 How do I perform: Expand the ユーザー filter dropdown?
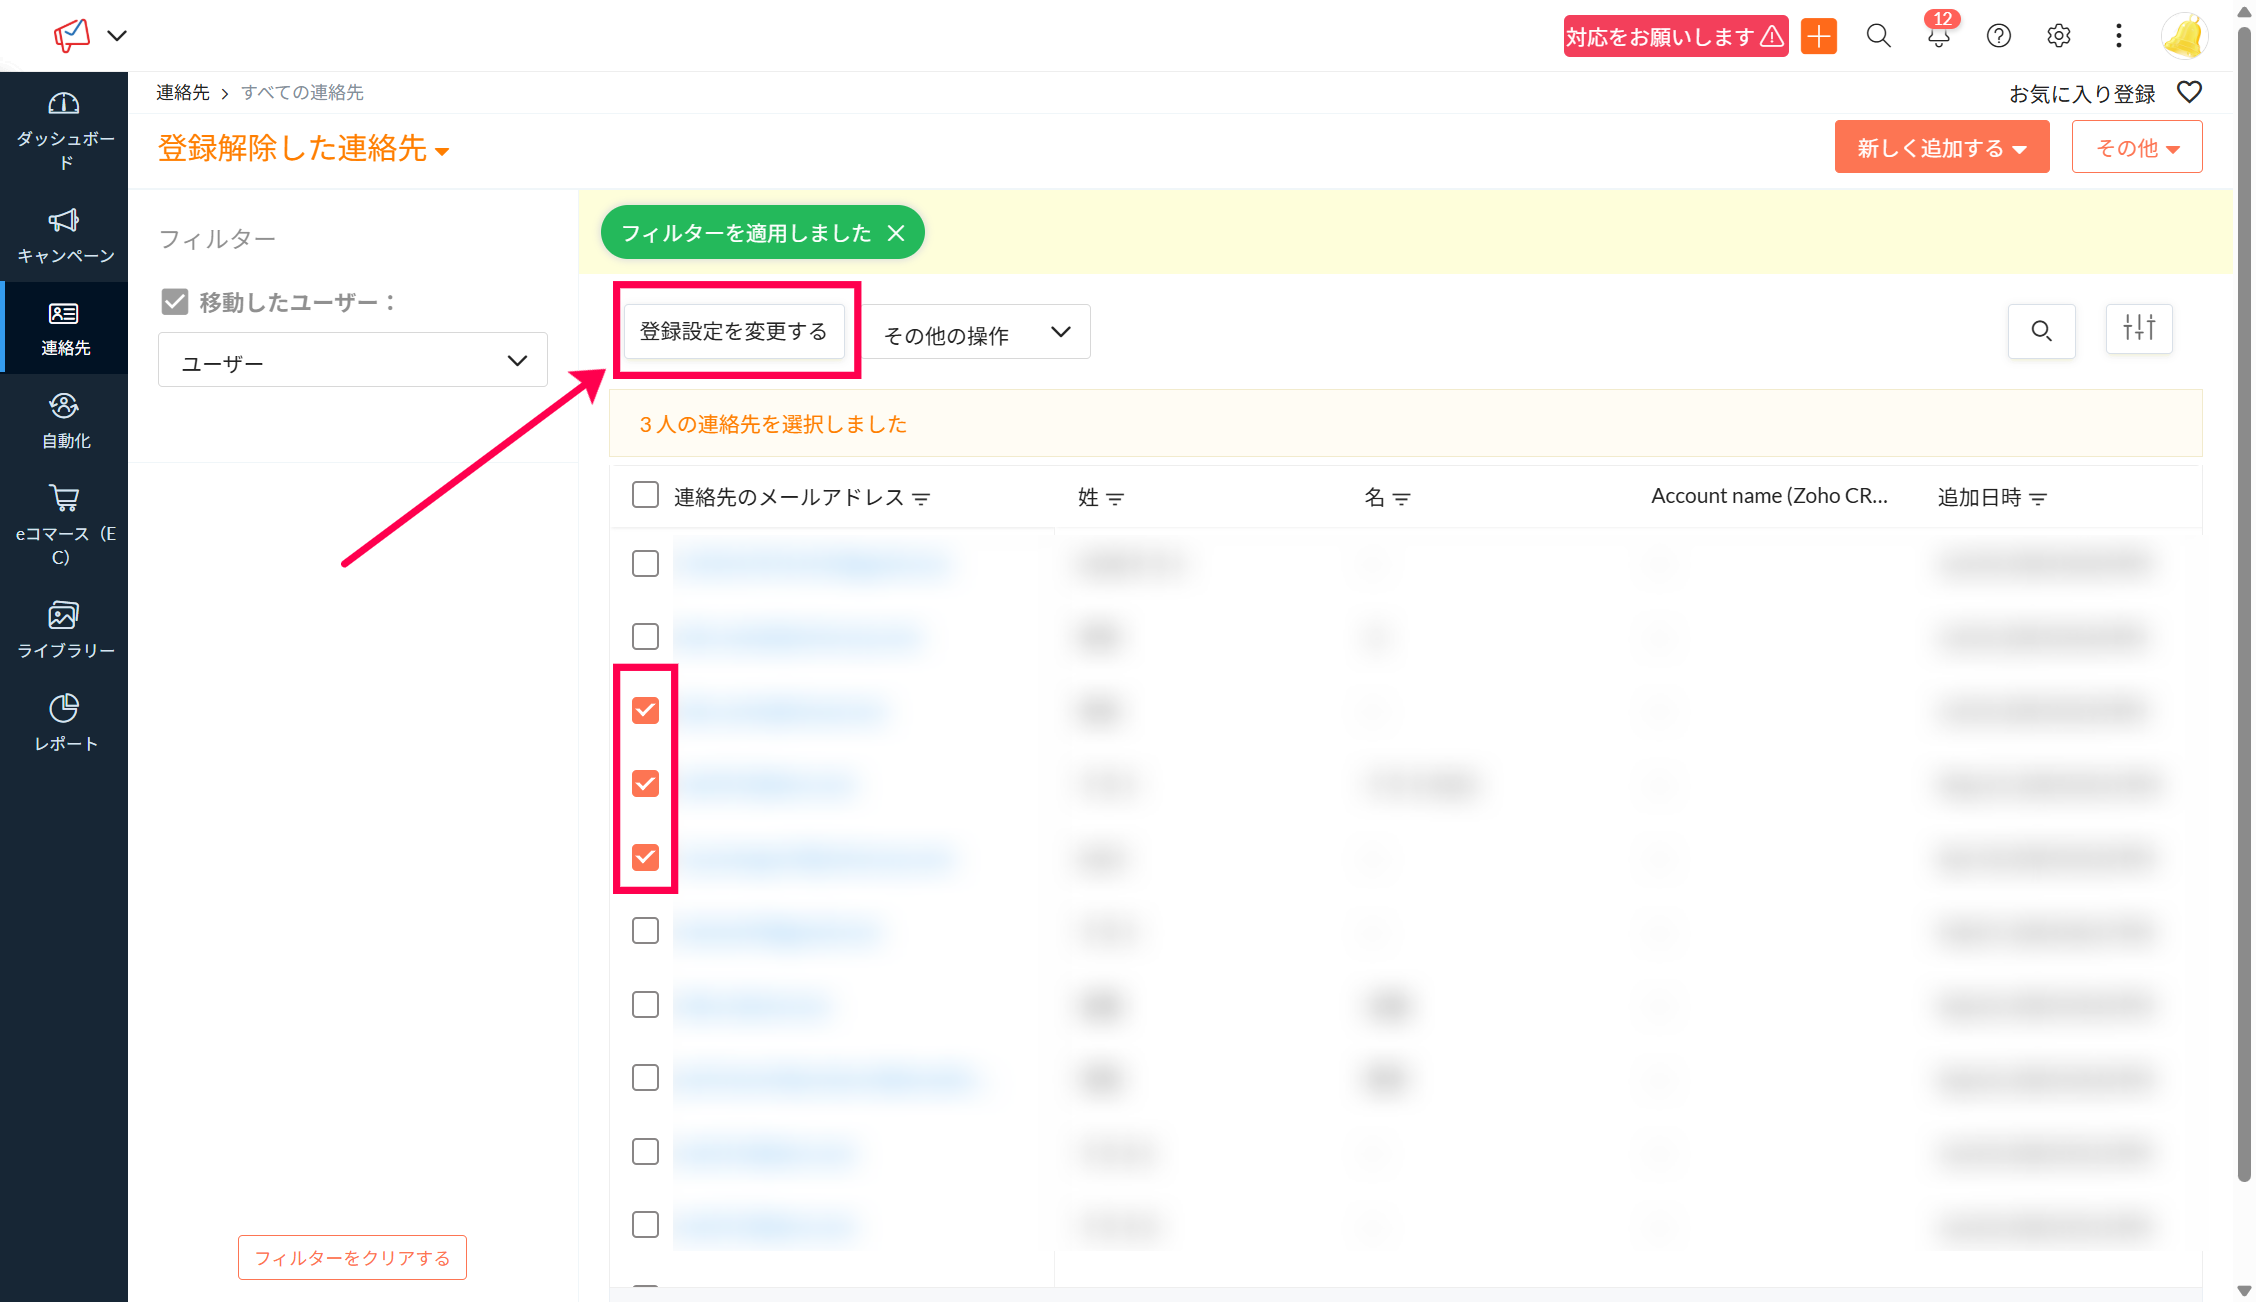[352, 361]
